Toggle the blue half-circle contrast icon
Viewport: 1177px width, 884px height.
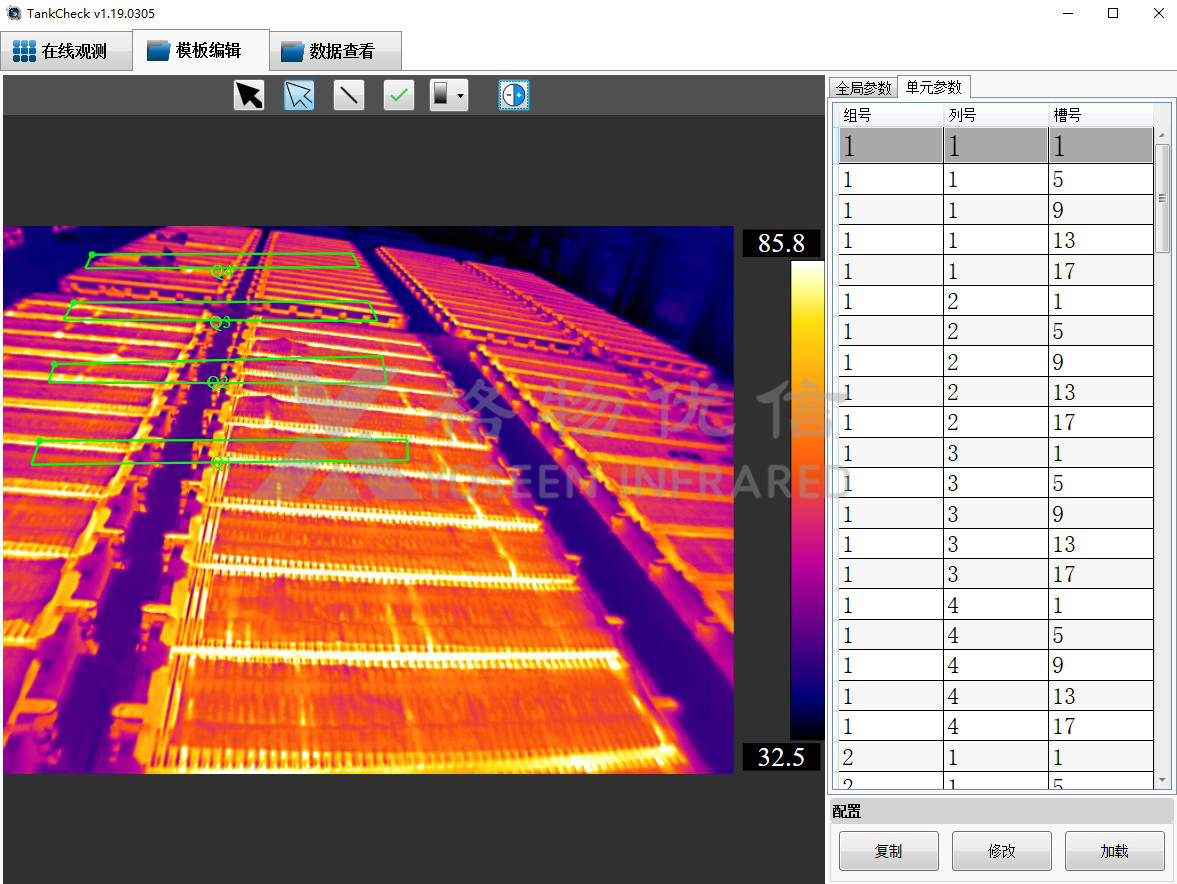click(x=514, y=95)
